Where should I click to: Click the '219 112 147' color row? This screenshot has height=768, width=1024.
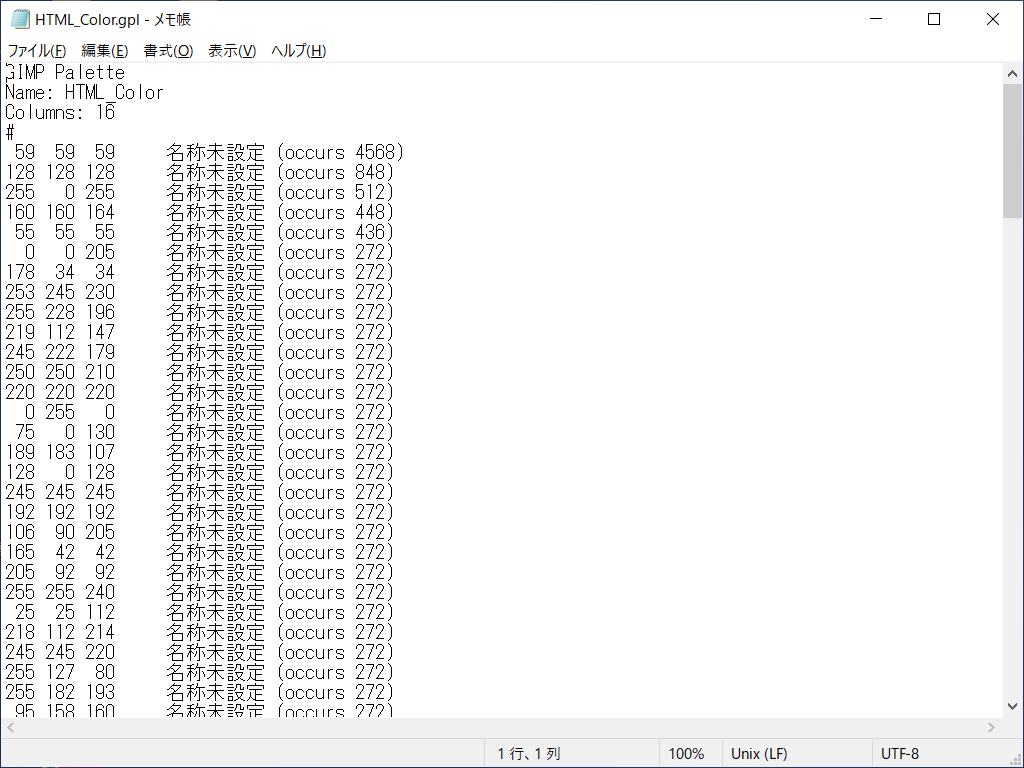coord(200,332)
